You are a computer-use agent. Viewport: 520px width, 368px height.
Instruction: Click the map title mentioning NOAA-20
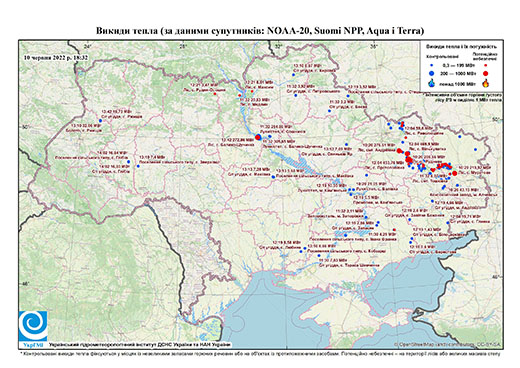[x=260, y=31]
